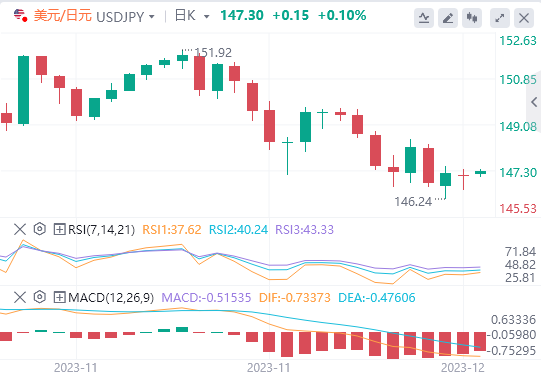Click the -0.75295 MACD scale label

tap(511, 351)
